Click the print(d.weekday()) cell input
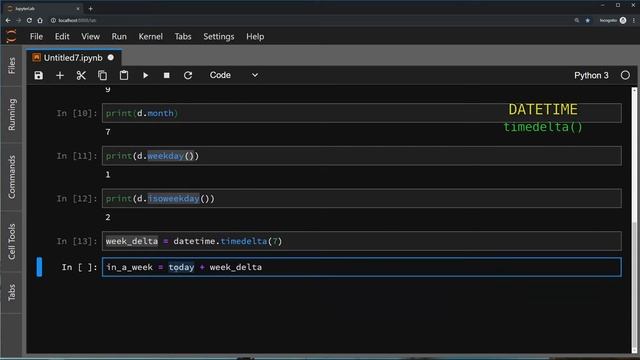 tap(362, 156)
